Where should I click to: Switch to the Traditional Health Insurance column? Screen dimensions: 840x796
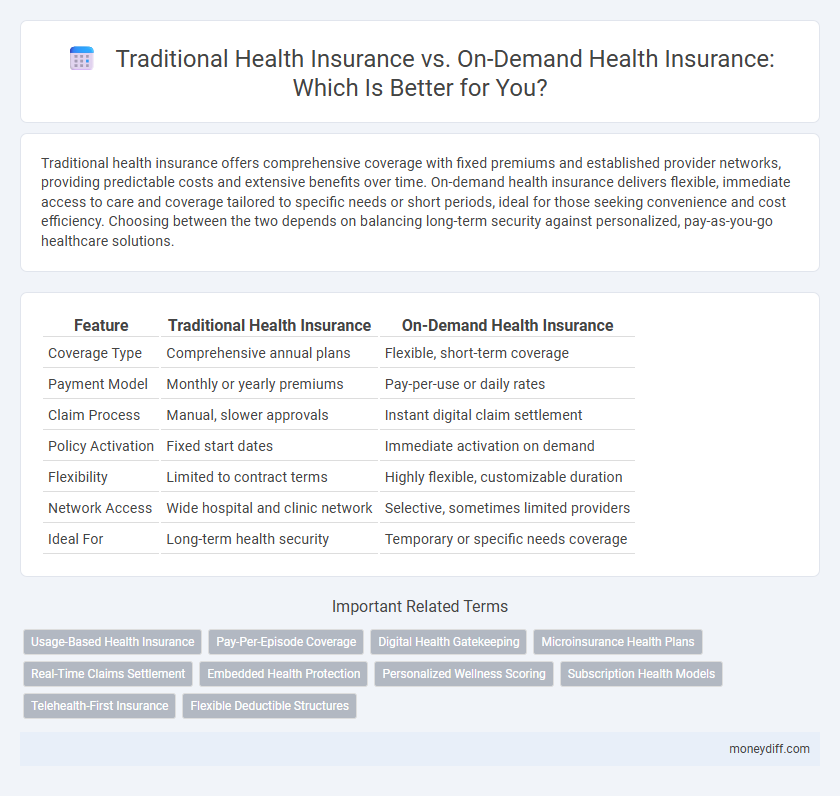(269, 325)
